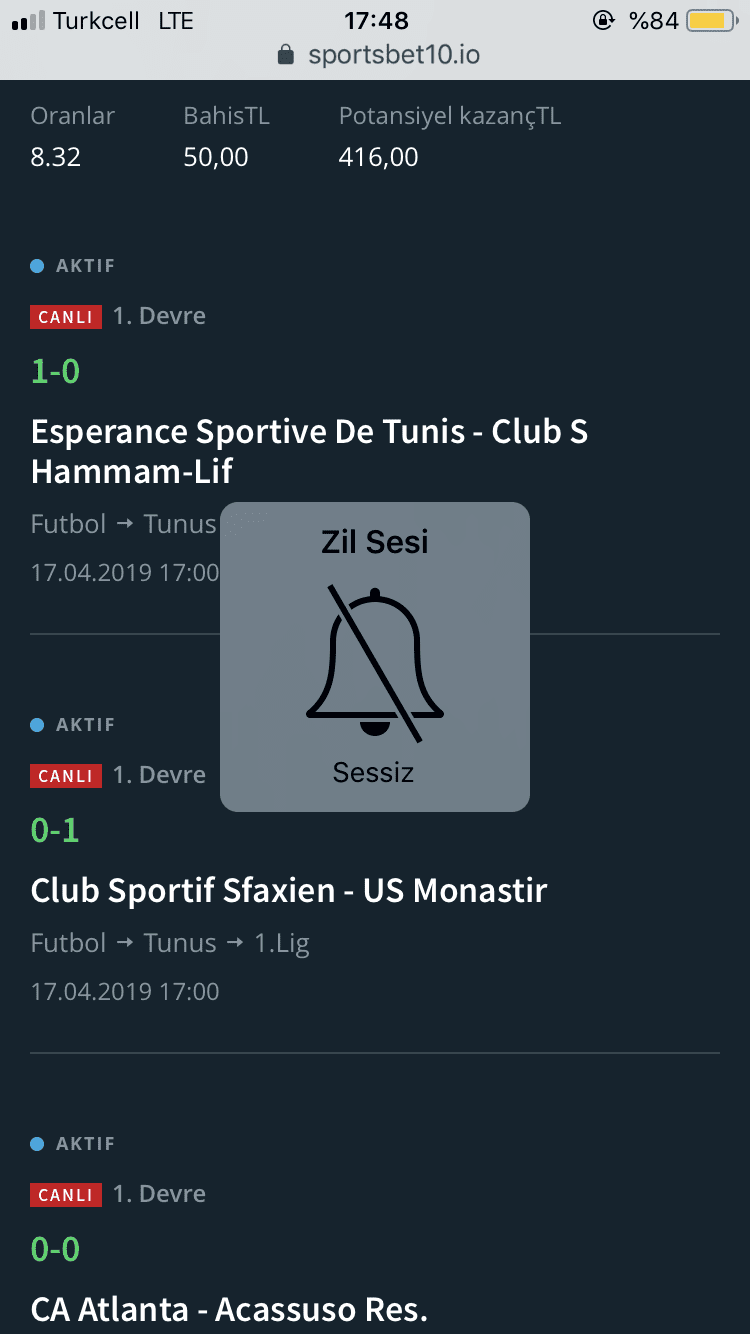Tap the CANLI badge for CA Atlanta match
The width and height of the screenshot is (750, 1334).
click(x=66, y=1195)
